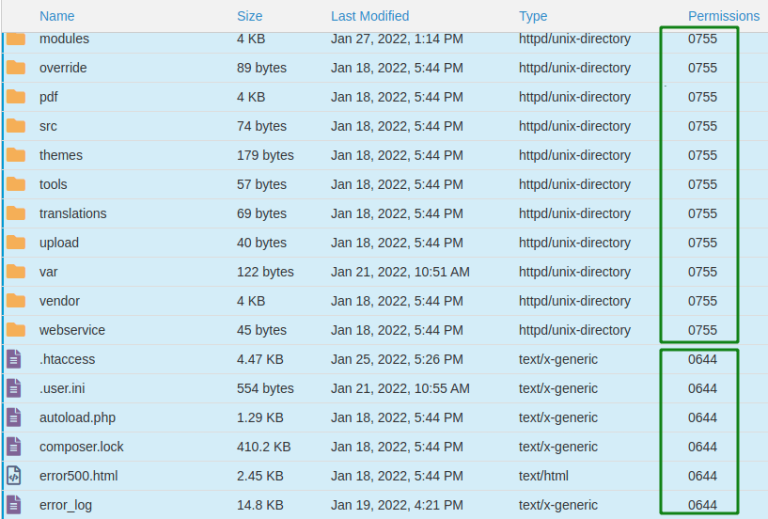This screenshot has width=768, height=519.
Task: Sort by Size column header
Action: (x=250, y=16)
